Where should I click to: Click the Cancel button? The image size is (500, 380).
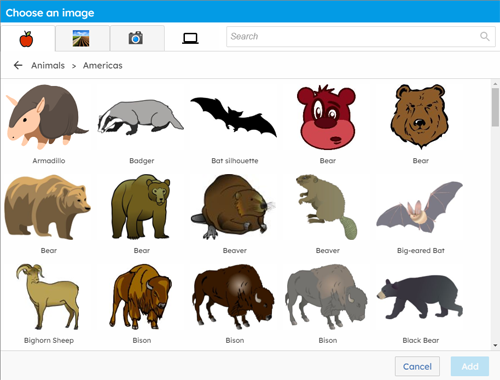417,366
